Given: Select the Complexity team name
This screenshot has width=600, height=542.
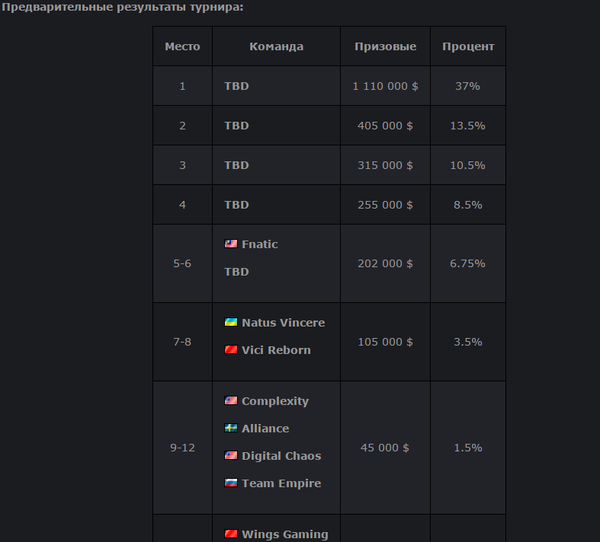Looking at the screenshot, I should coord(275,401).
